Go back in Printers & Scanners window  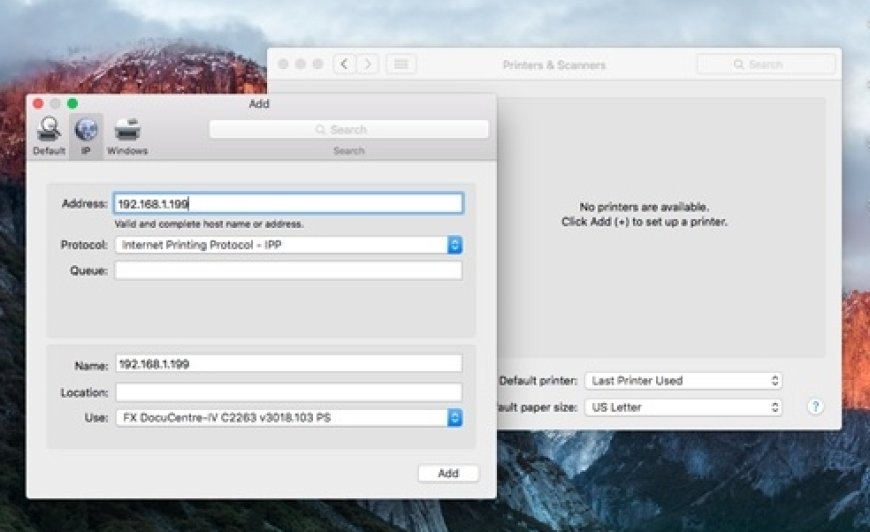[344, 64]
